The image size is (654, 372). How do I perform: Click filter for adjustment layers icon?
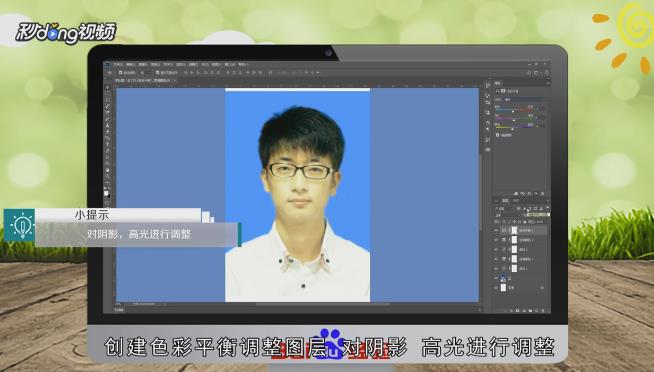525,209
